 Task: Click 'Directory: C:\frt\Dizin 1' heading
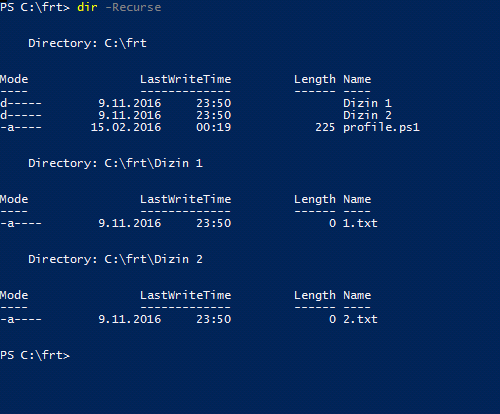coord(115,163)
